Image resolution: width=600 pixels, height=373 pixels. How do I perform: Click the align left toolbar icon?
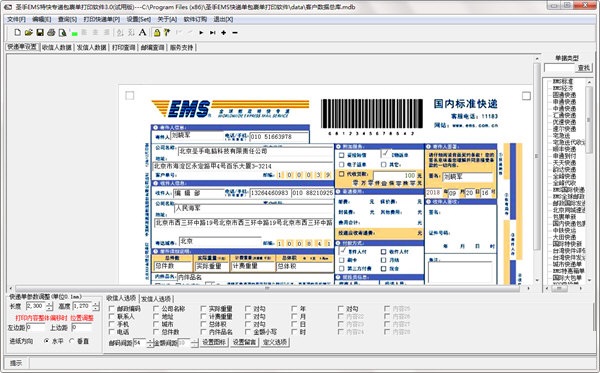click(x=84, y=33)
